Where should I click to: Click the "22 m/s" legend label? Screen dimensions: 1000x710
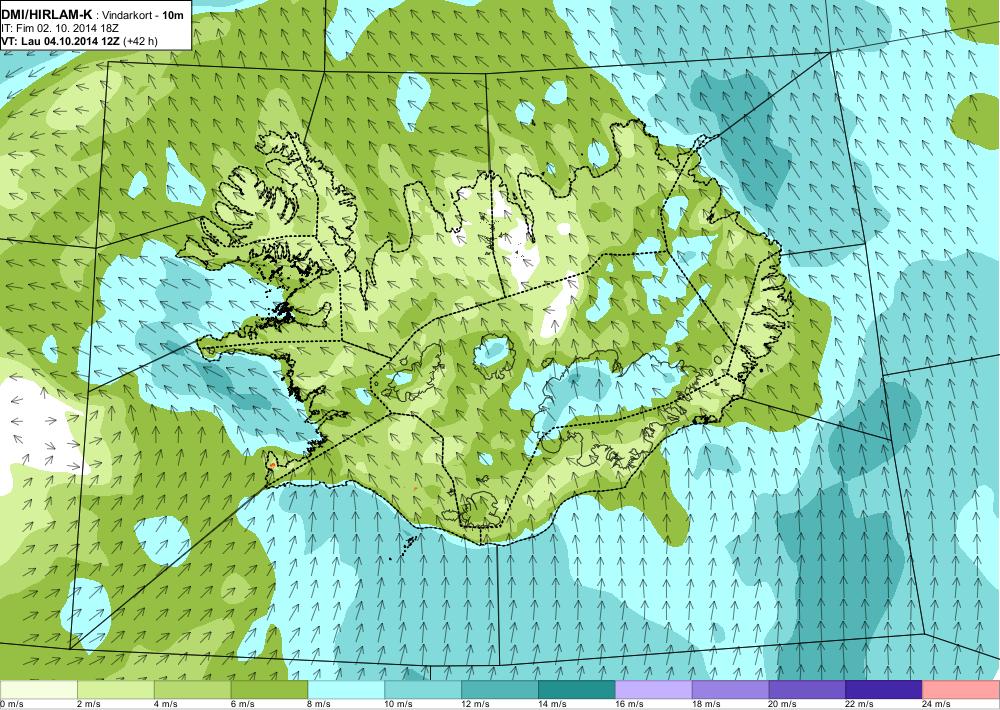pos(860,704)
